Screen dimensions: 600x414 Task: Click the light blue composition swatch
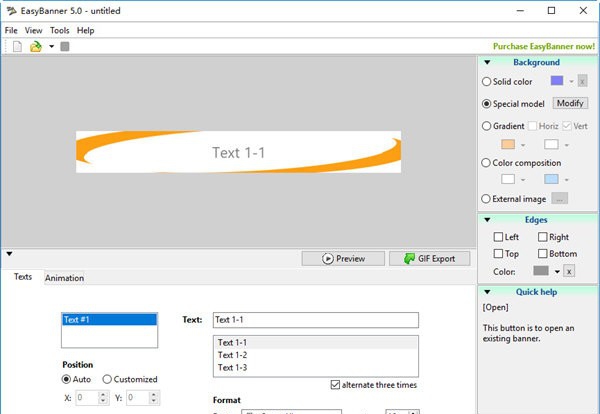[x=551, y=179]
